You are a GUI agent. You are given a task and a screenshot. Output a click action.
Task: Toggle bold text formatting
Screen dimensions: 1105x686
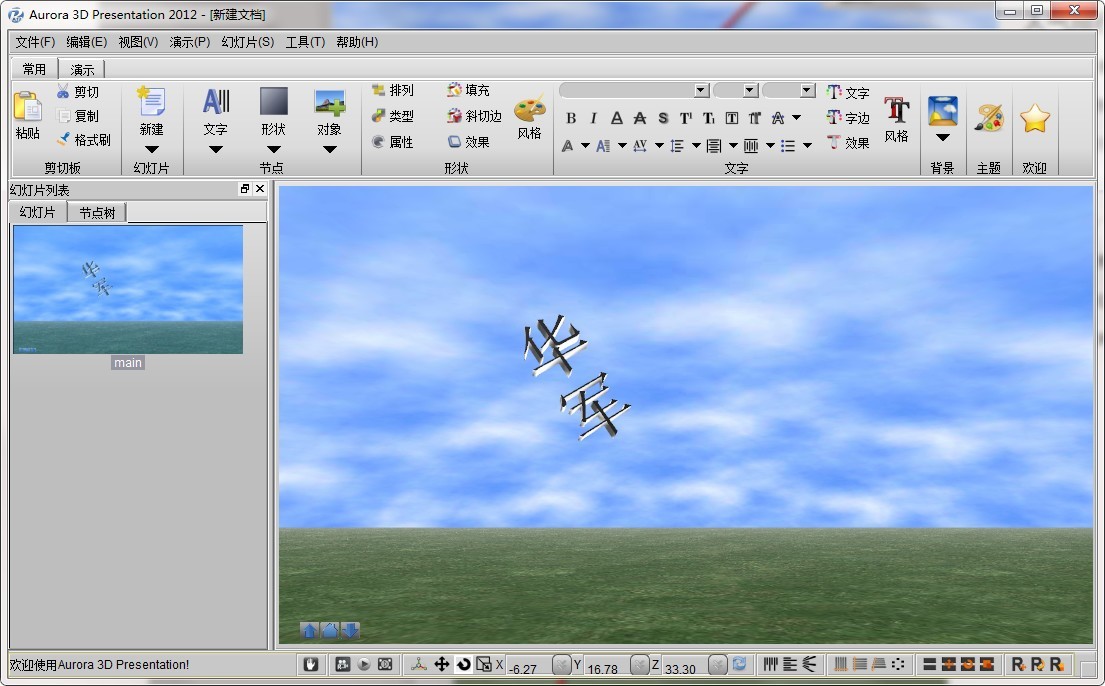[570, 117]
